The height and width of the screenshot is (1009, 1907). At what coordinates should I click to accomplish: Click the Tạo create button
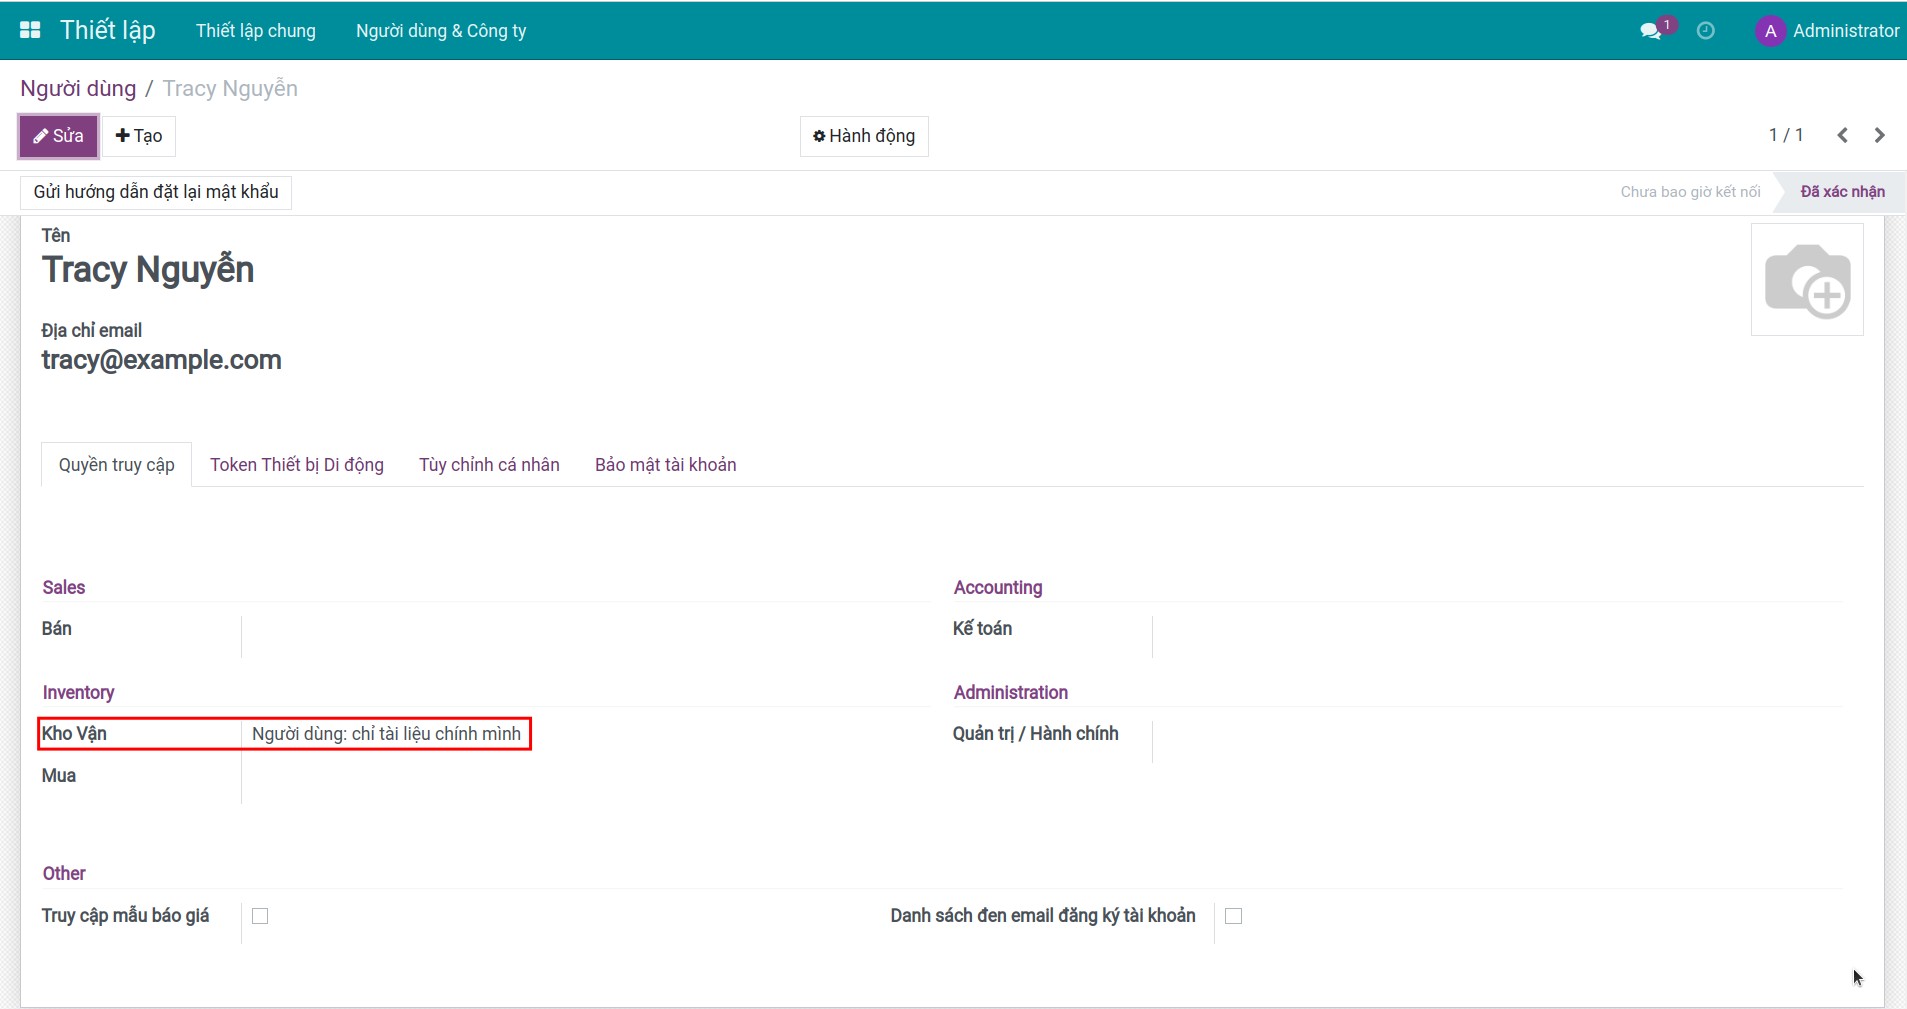[x=139, y=136]
